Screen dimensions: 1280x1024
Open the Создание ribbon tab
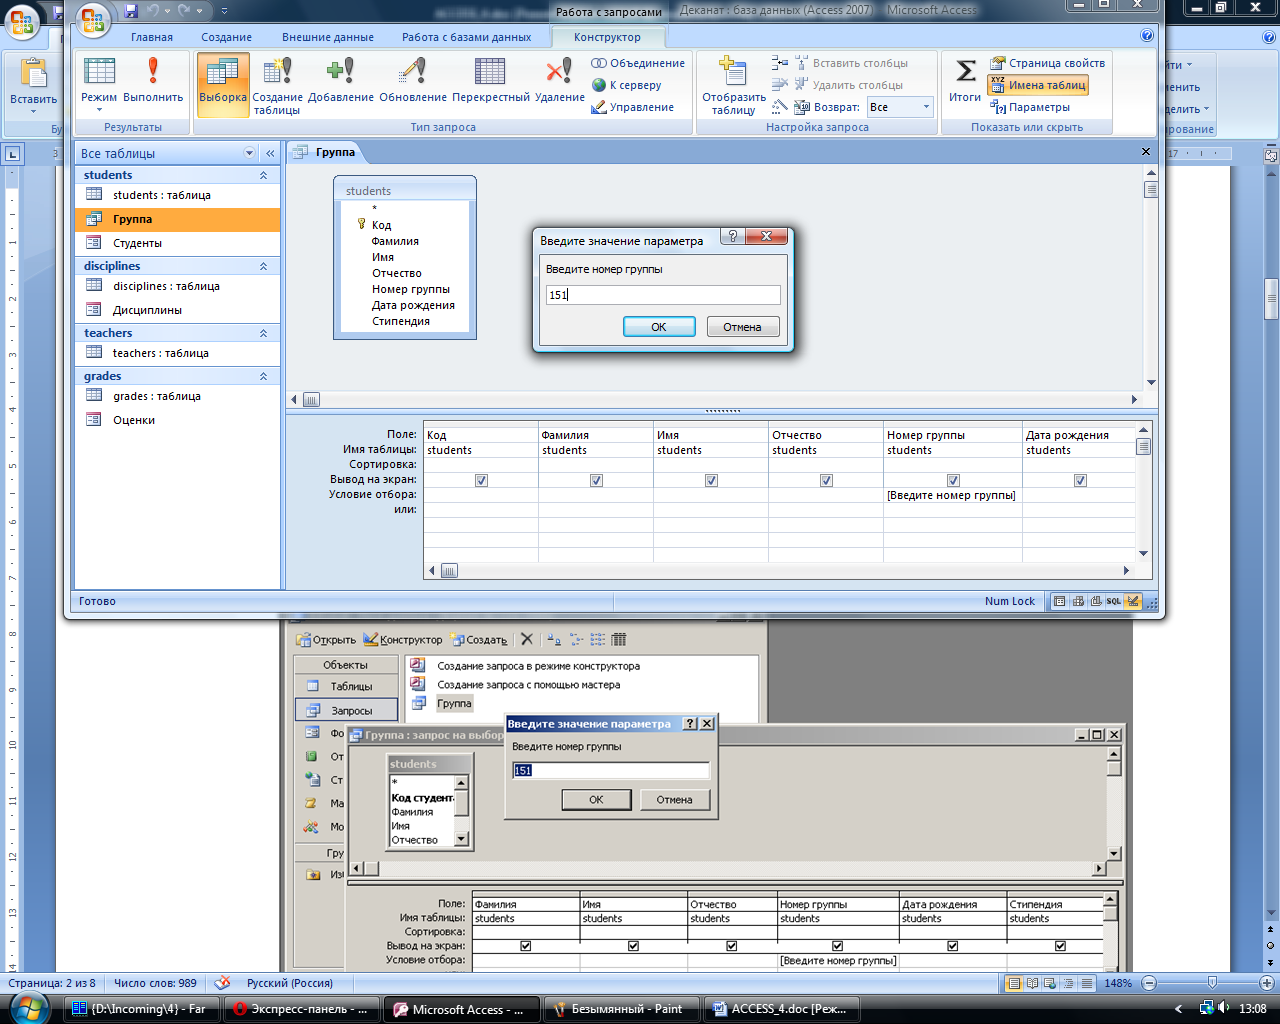(x=227, y=37)
